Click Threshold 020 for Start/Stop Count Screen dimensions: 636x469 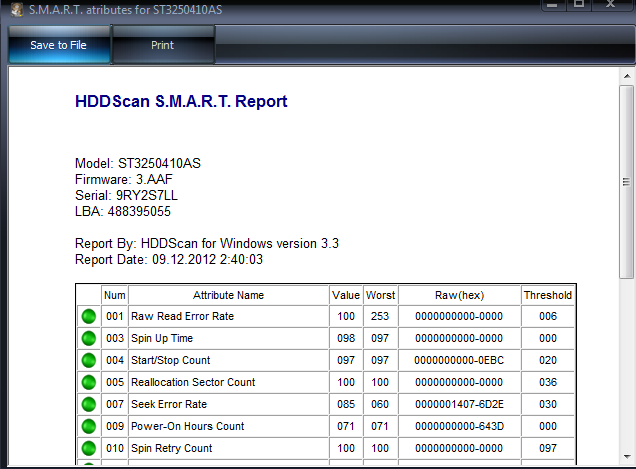(548, 360)
